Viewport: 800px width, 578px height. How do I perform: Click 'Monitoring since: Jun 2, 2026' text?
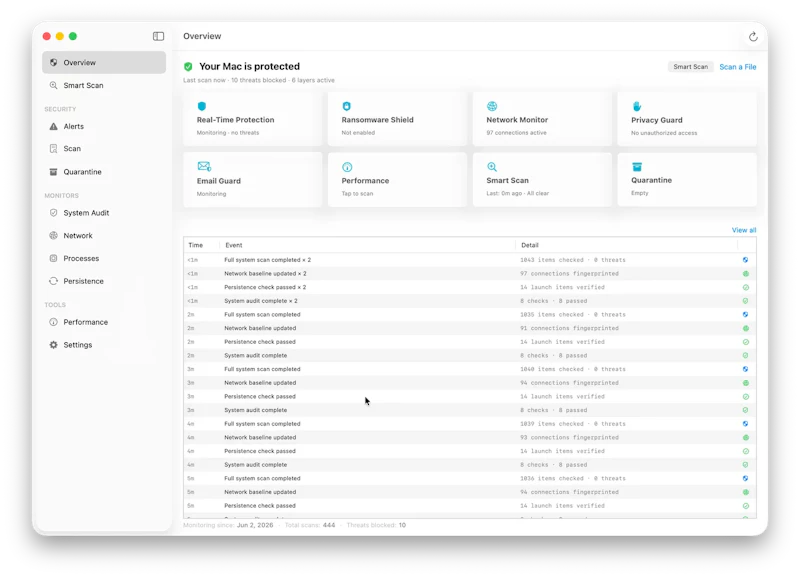pos(228,525)
